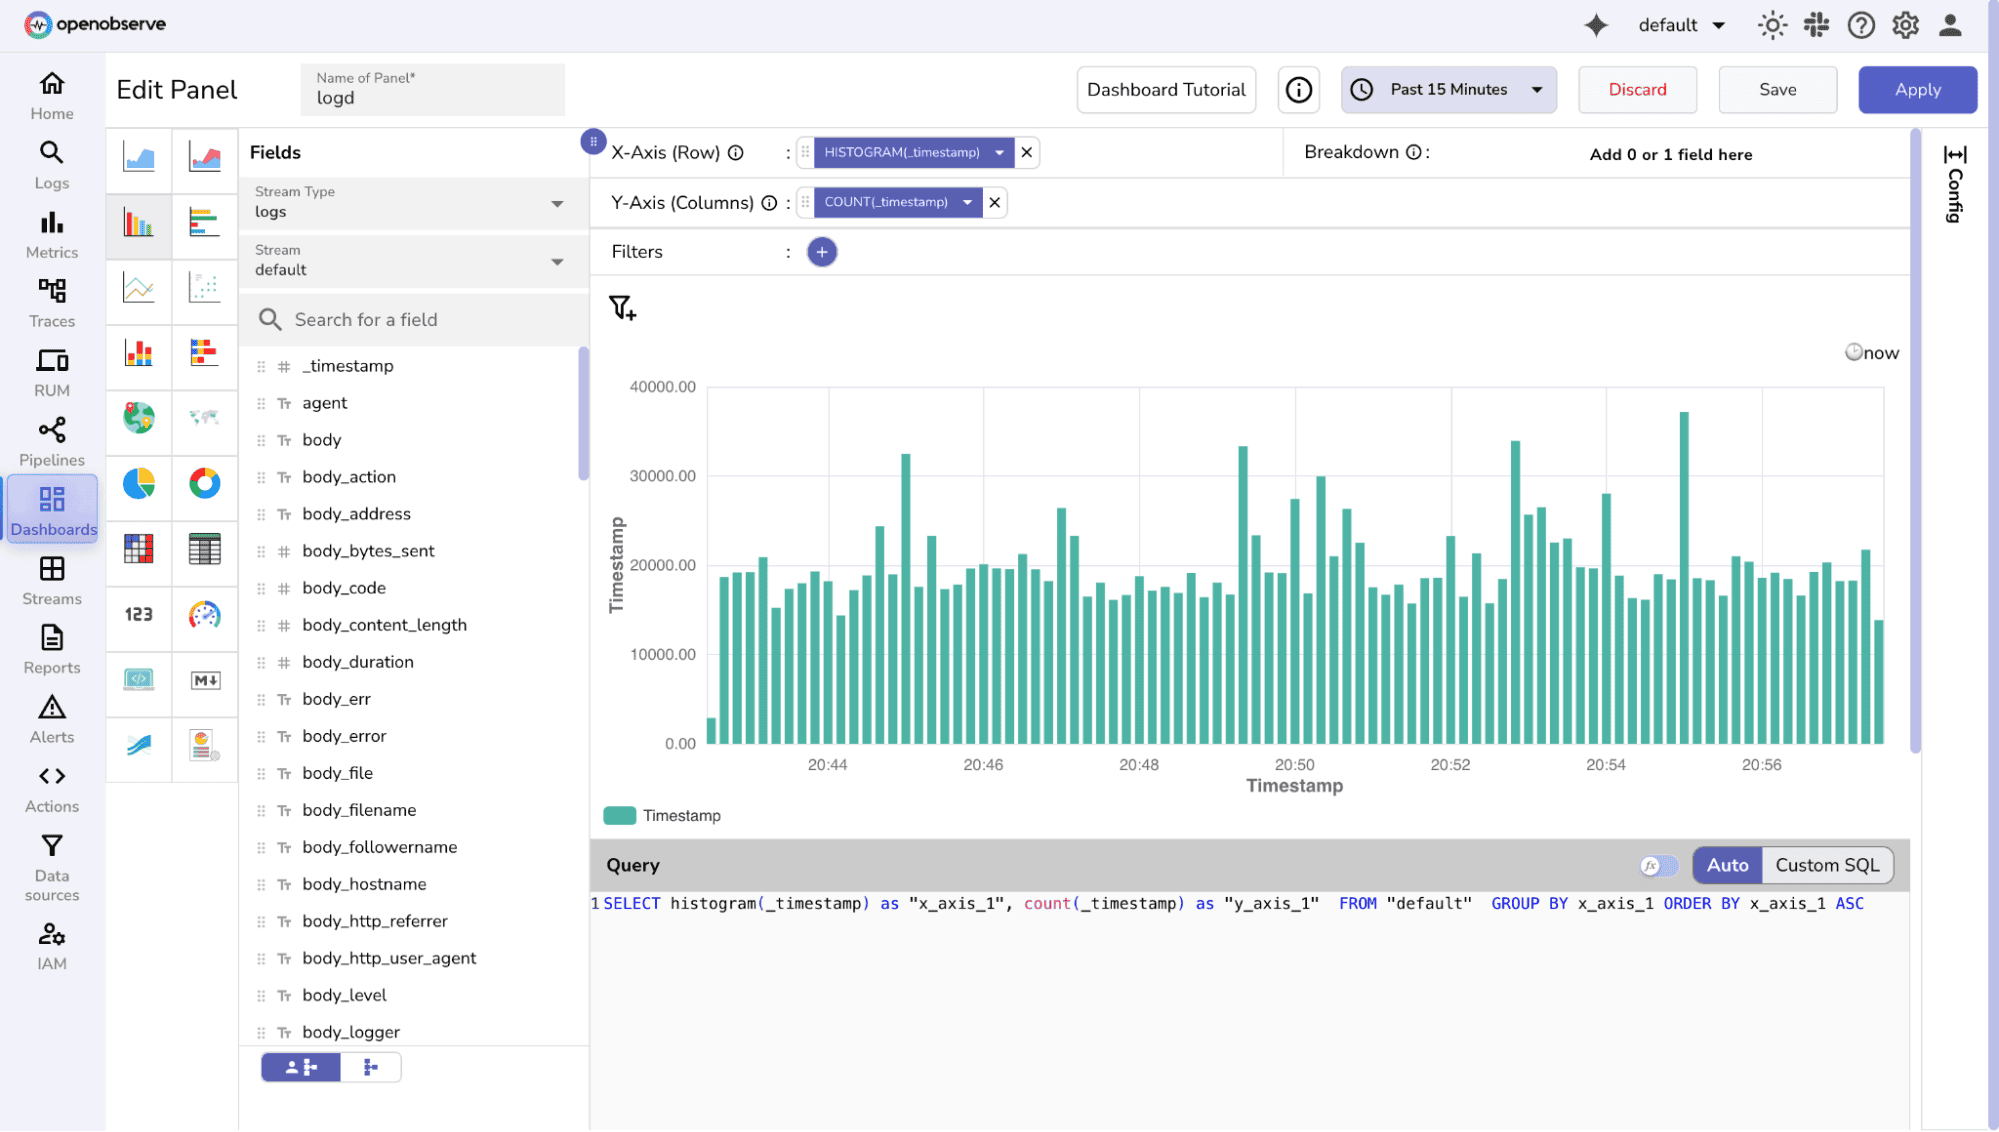Select the markdown panel type
The image size is (1999, 1132).
(204, 681)
